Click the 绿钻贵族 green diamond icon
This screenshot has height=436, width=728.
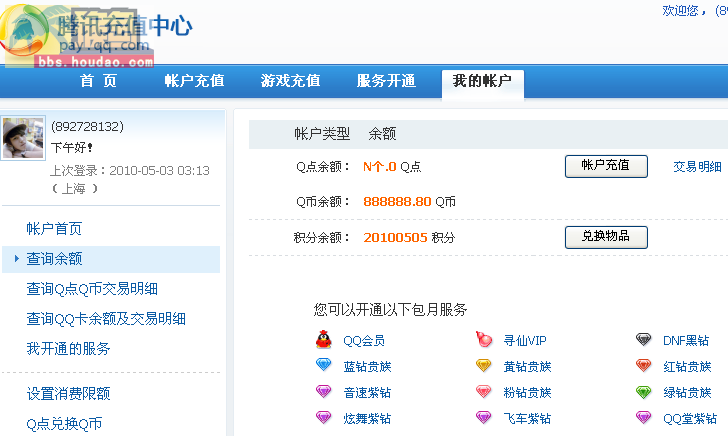(644, 392)
